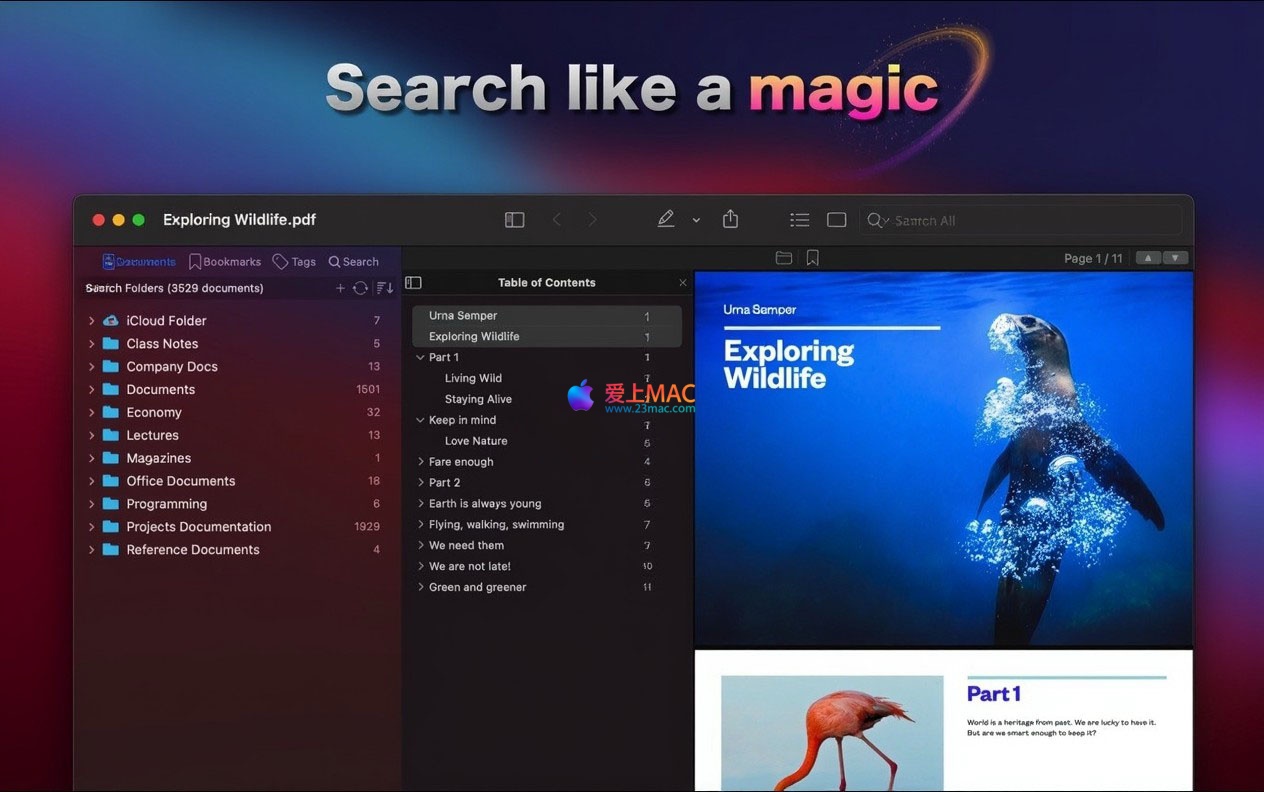Click the bookmark icon above the page
Image resolution: width=1264 pixels, height=792 pixels.
click(x=812, y=258)
